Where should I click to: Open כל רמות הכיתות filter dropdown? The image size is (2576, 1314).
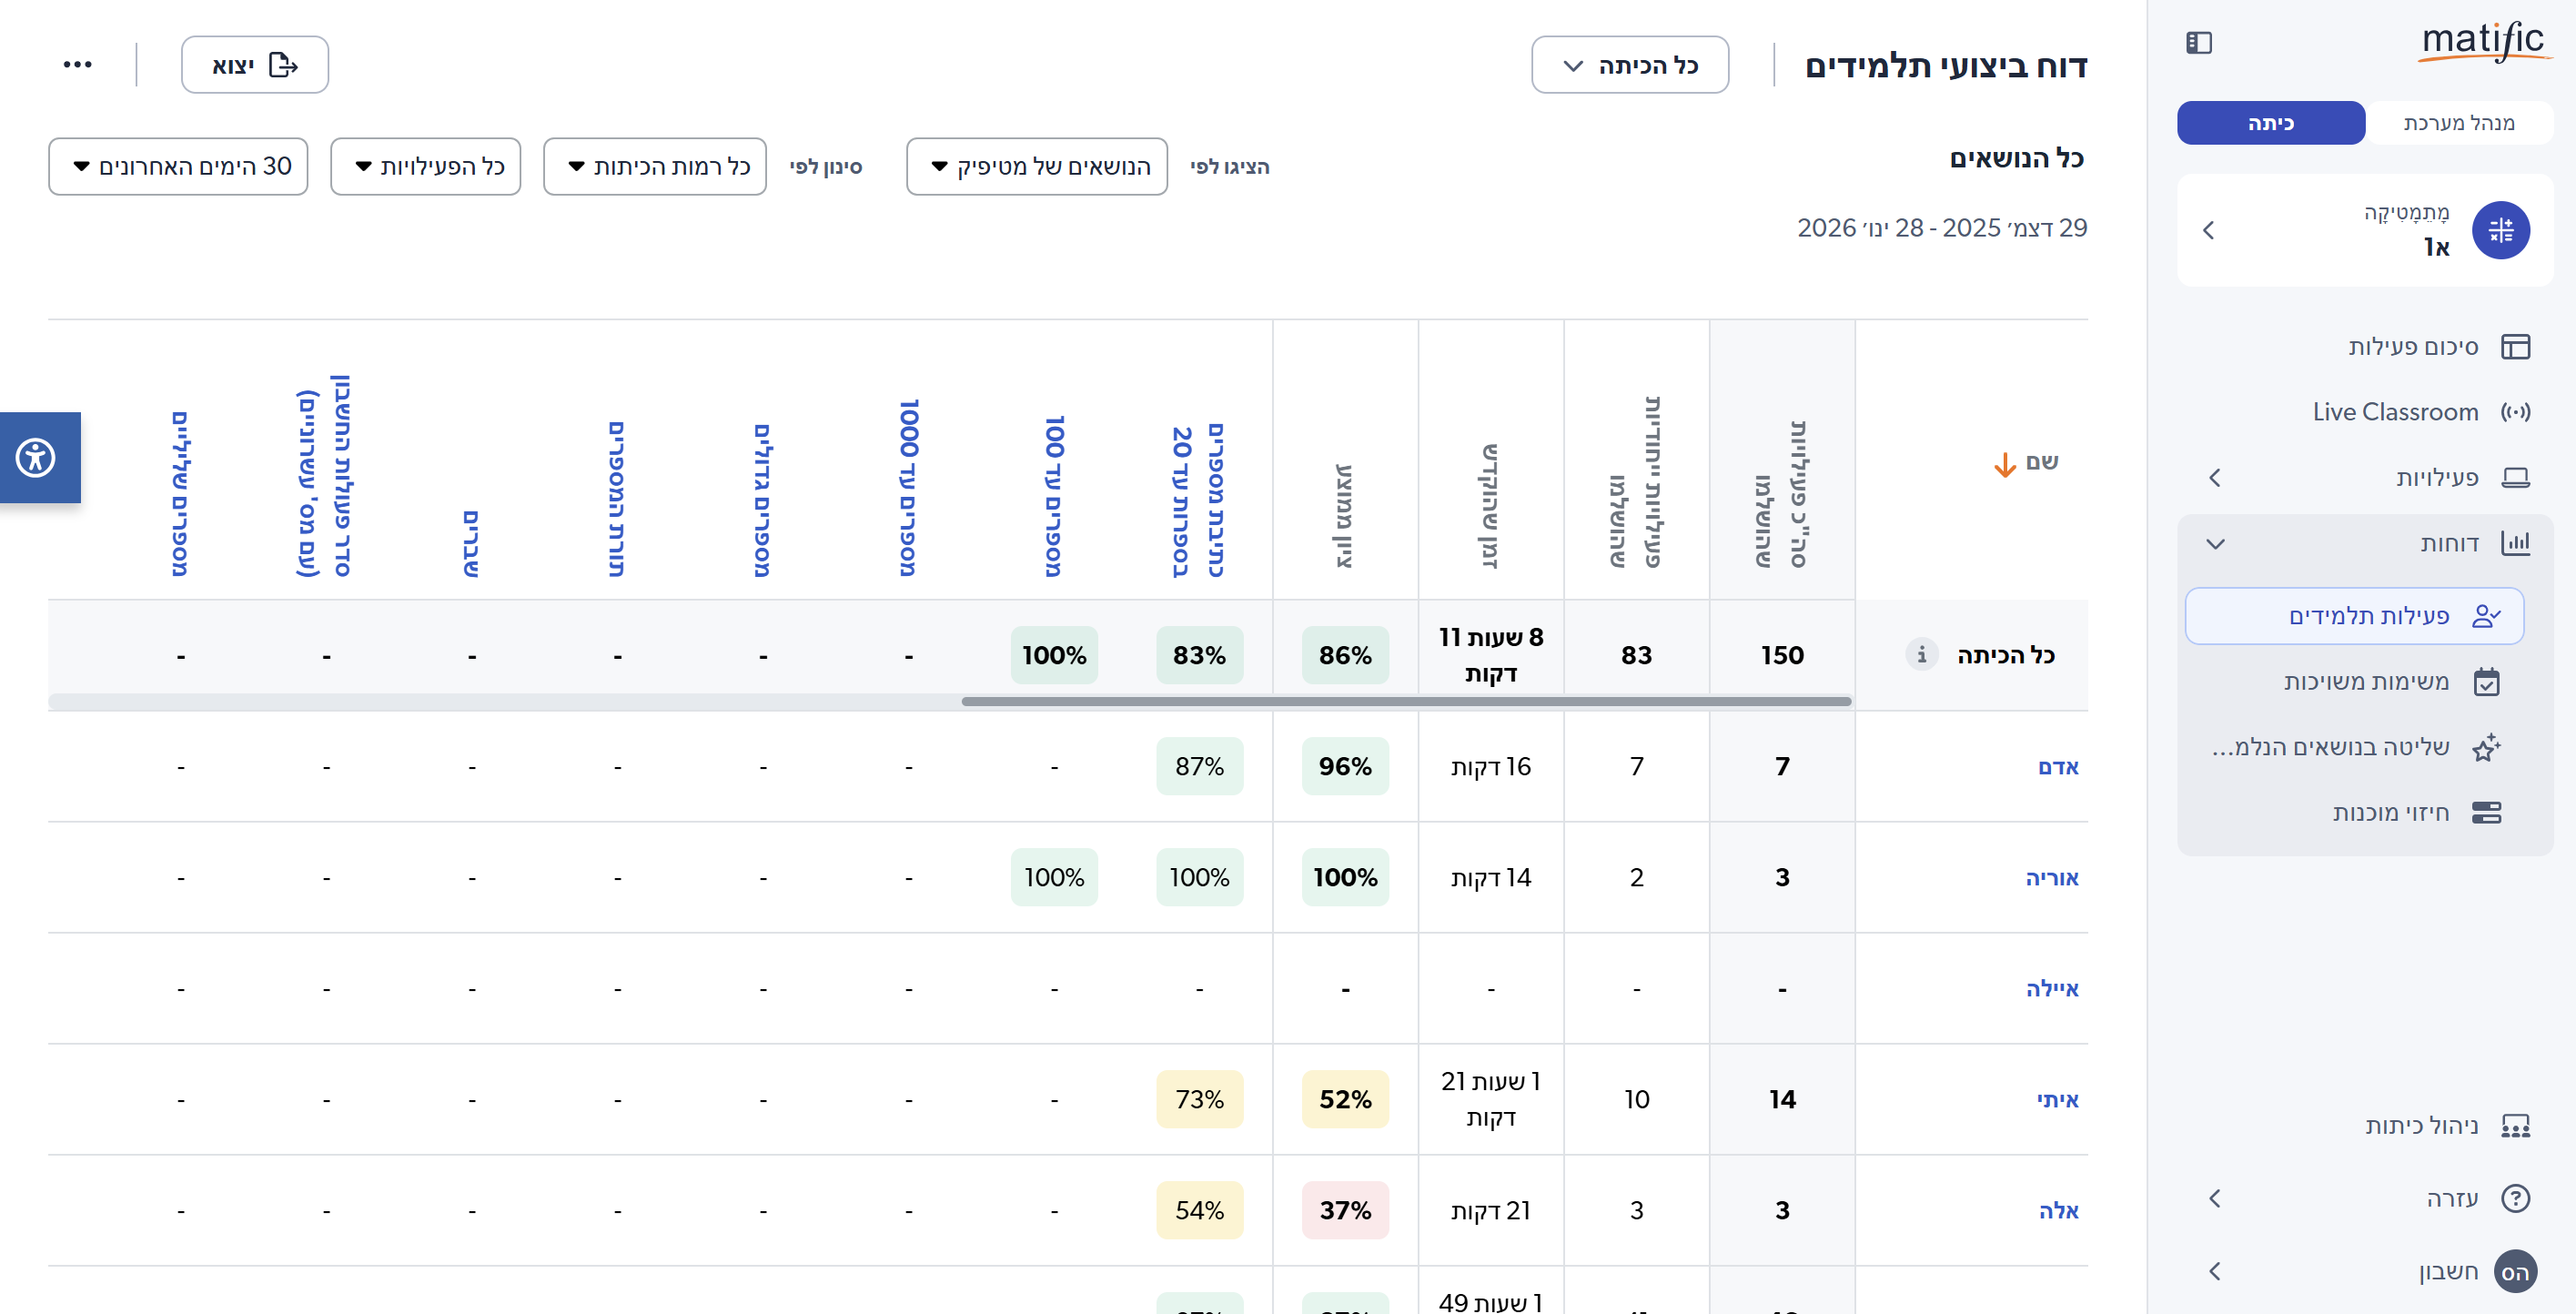point(655,167)
